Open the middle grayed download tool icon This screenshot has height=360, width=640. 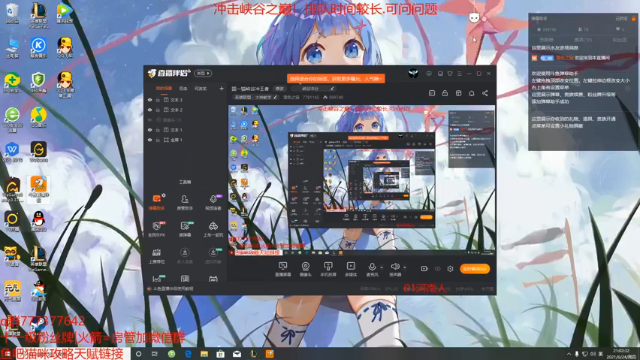point(184,256)
